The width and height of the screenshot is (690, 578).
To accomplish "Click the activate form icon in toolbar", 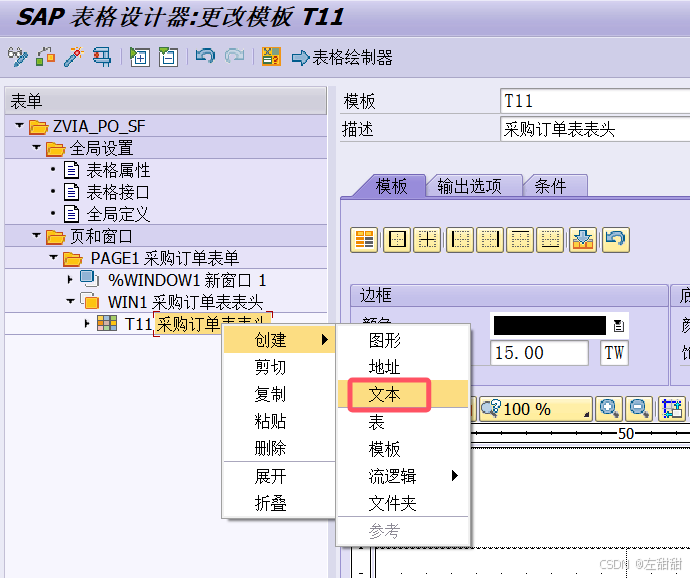I will click(x=46, y=57).
